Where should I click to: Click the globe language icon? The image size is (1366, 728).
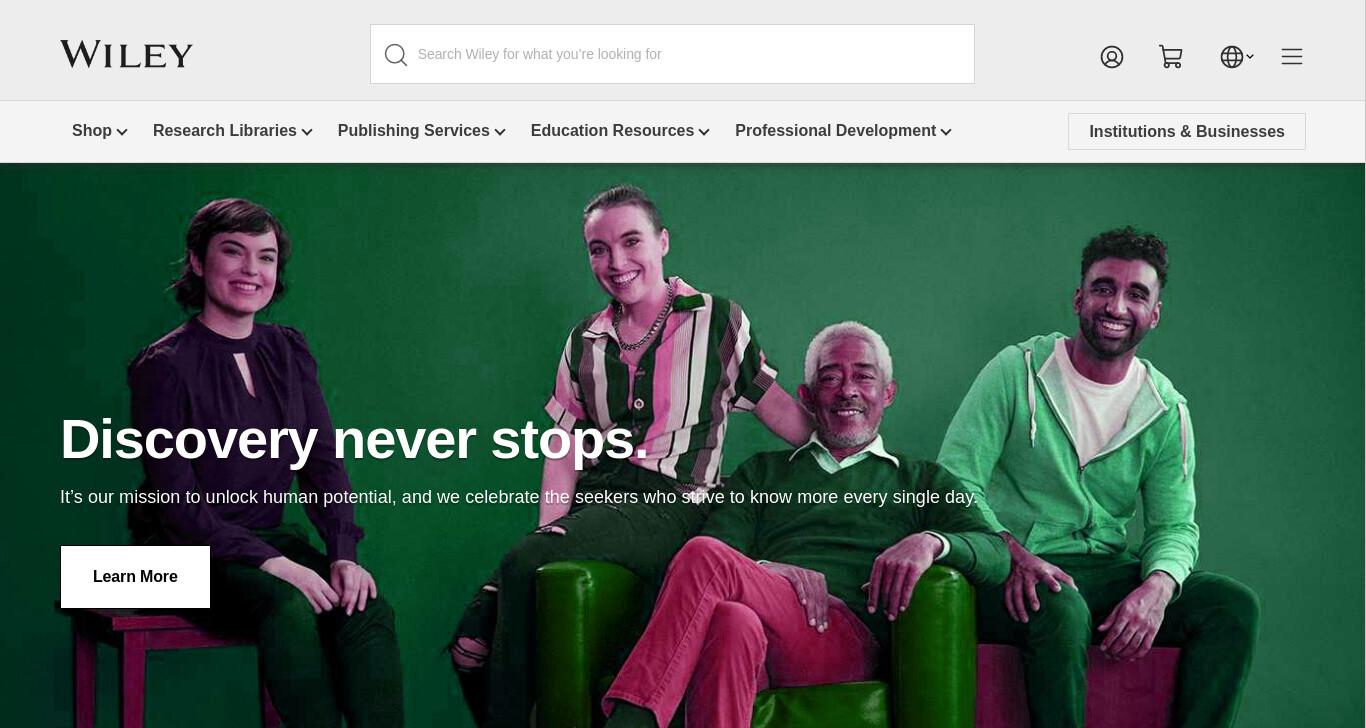1232,57
